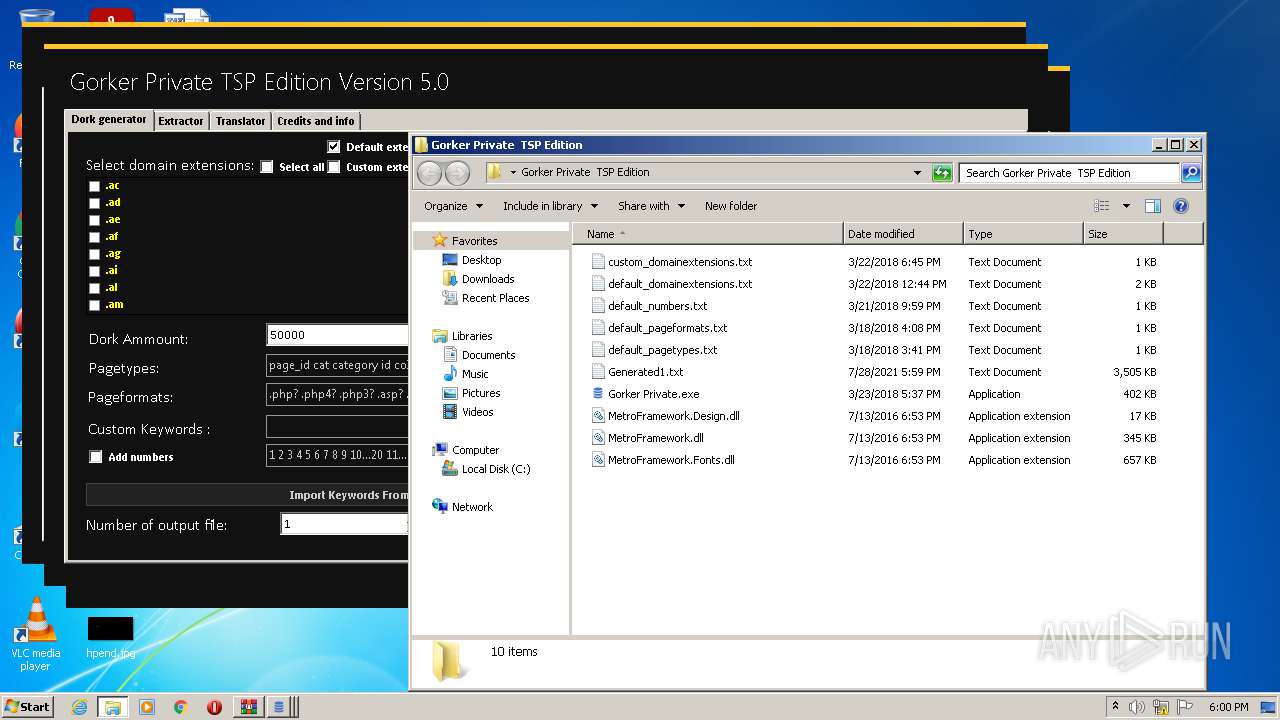1280x720 pixels.
Task: Switch to the Credits and info tab
Action: pos(316,121)
